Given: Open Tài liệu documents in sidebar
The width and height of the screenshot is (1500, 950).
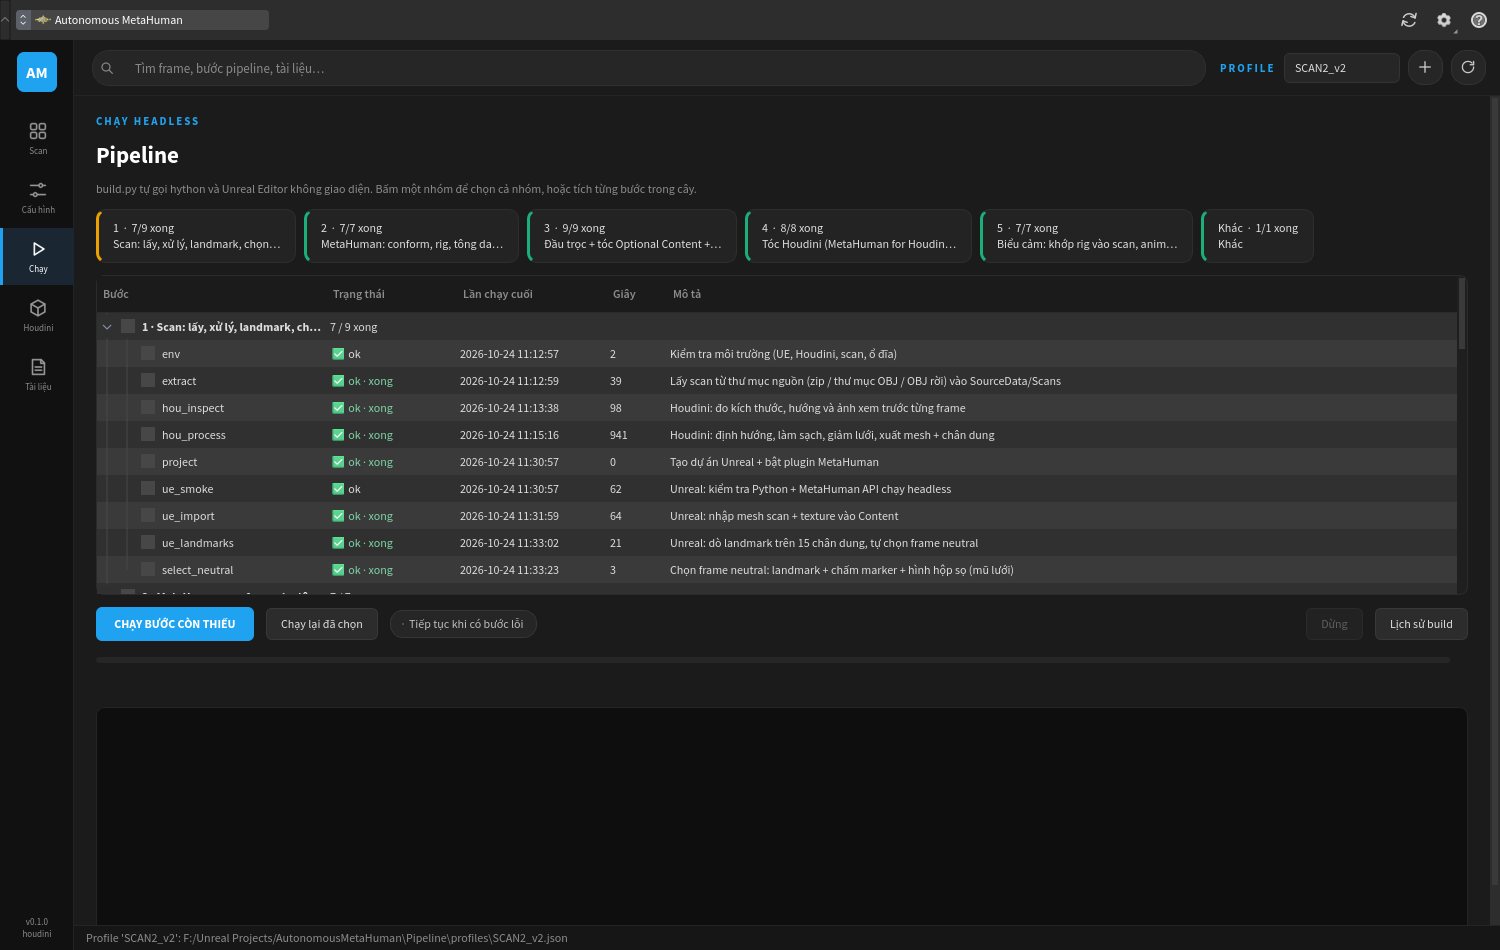Looking at the screenshot, I should 37,374.
